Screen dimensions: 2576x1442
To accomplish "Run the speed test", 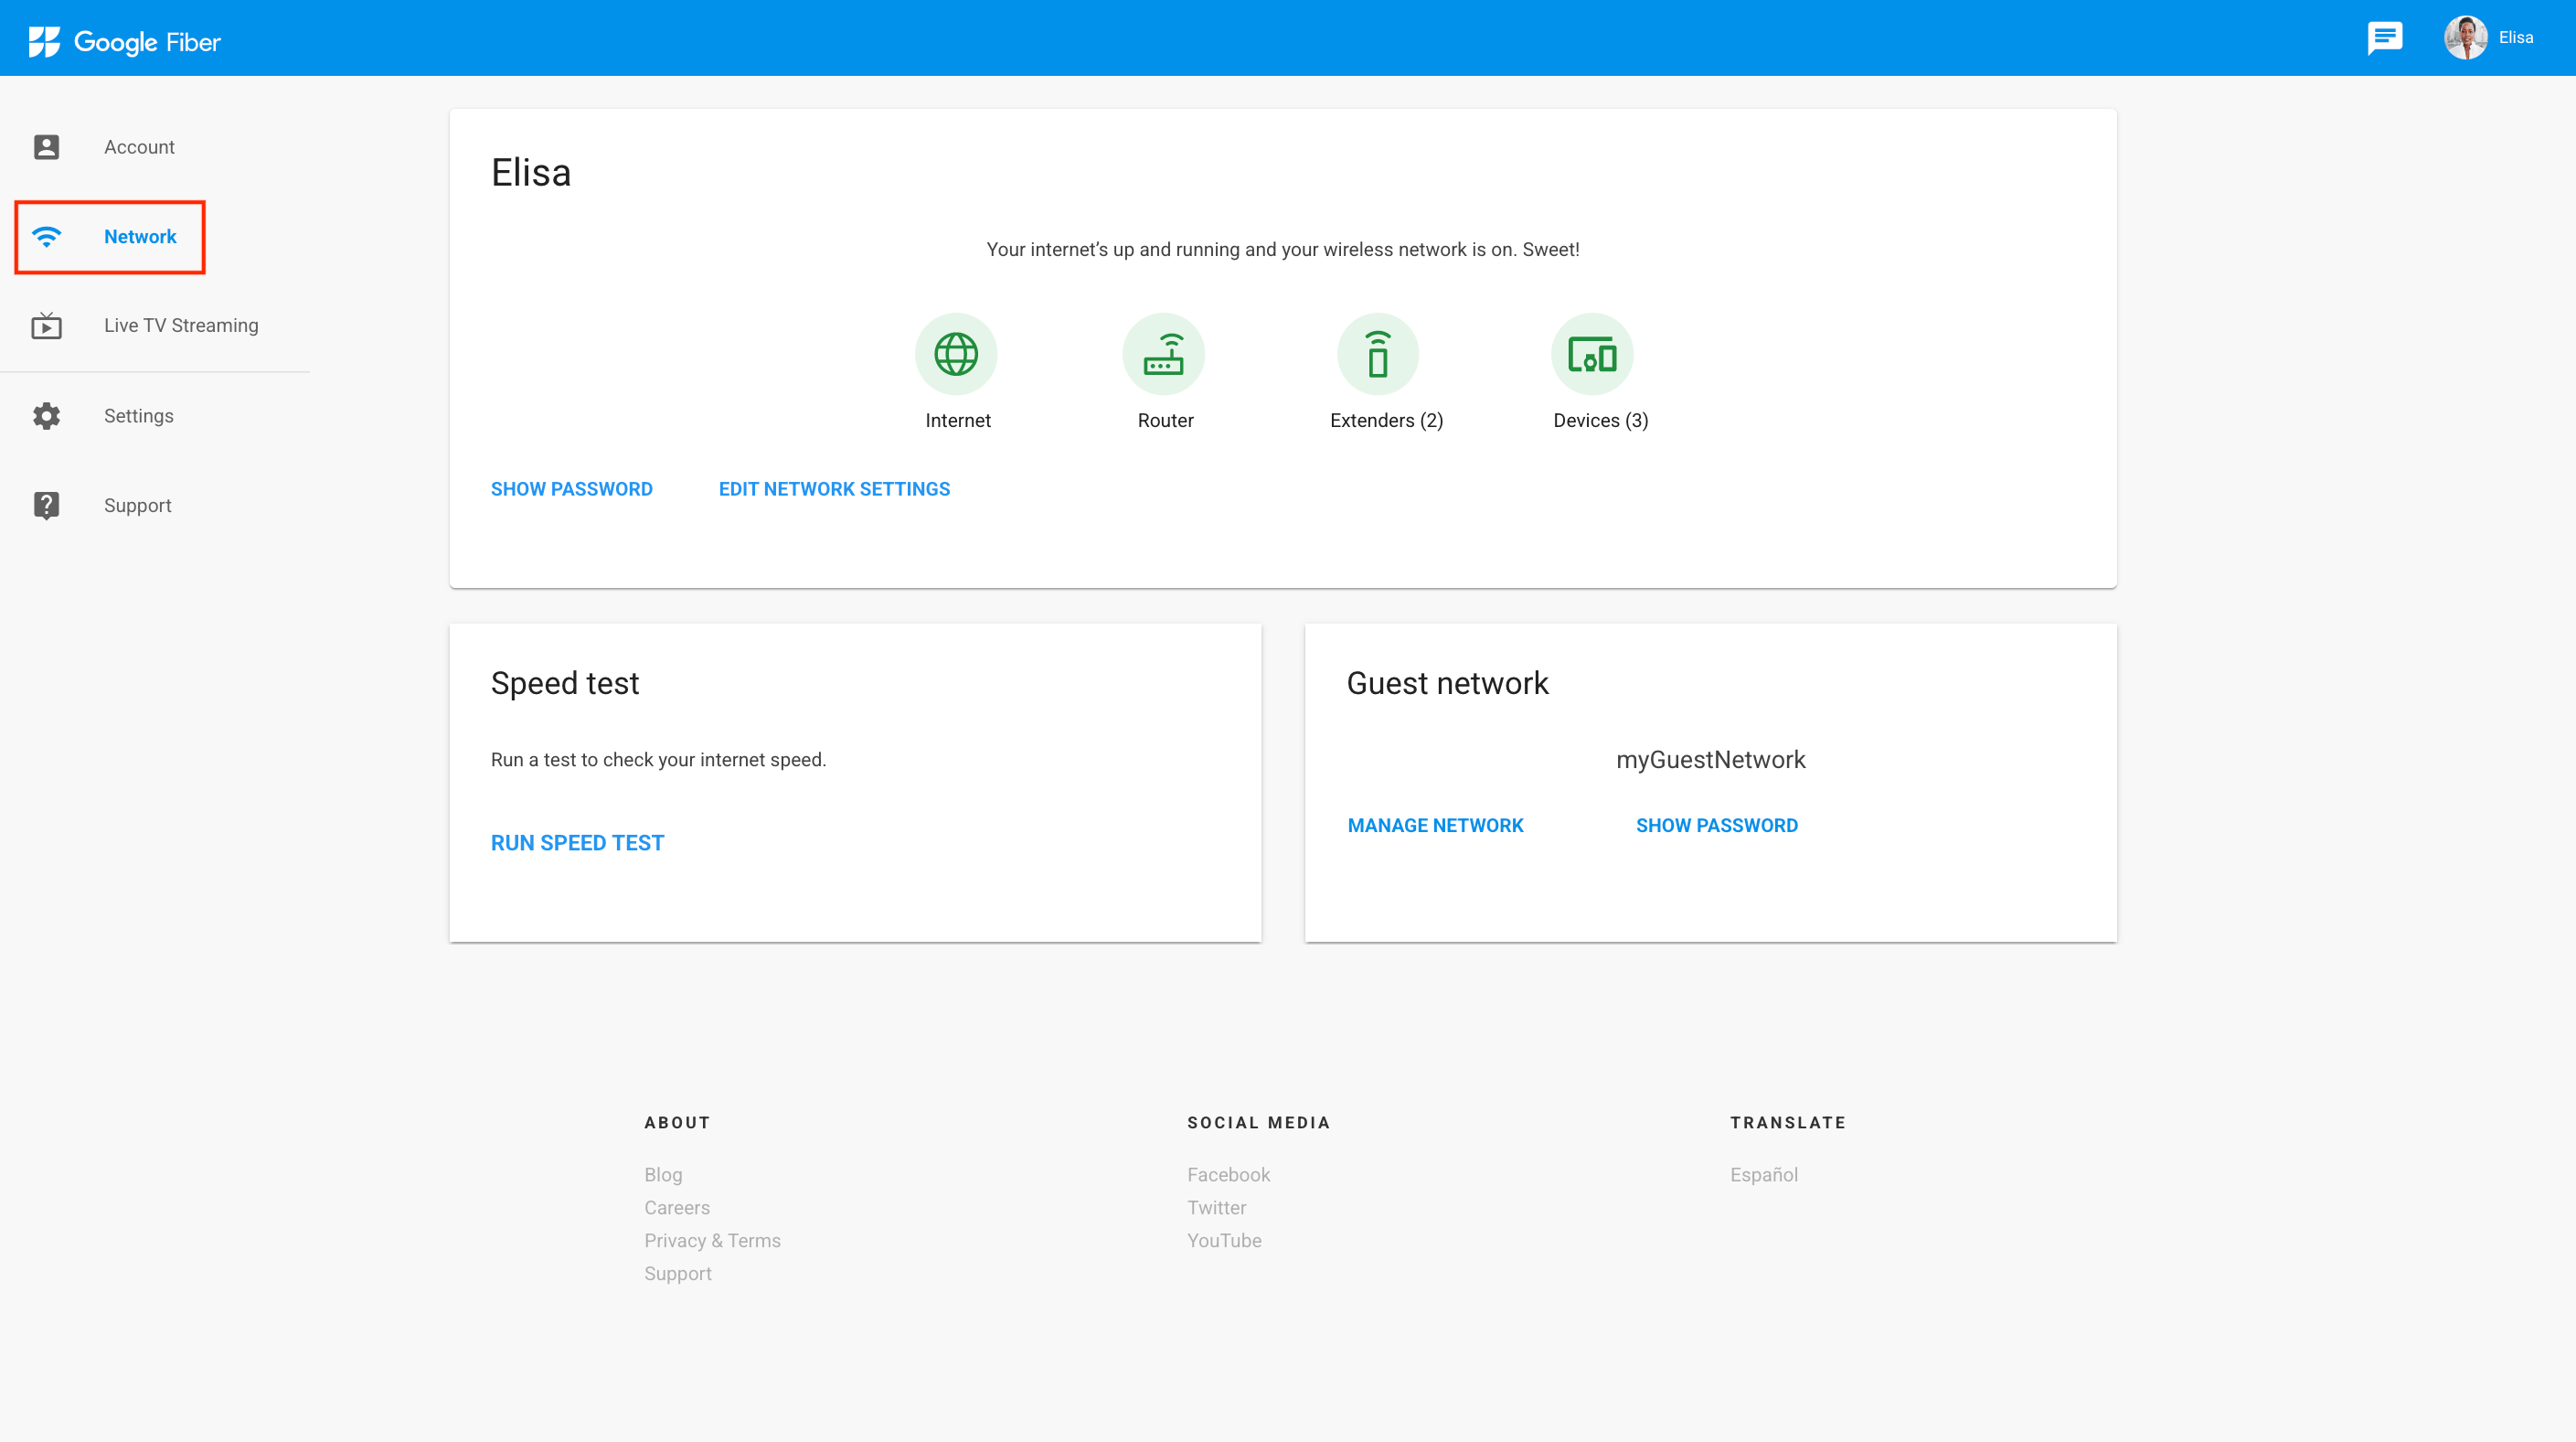I will coord(577,843).
